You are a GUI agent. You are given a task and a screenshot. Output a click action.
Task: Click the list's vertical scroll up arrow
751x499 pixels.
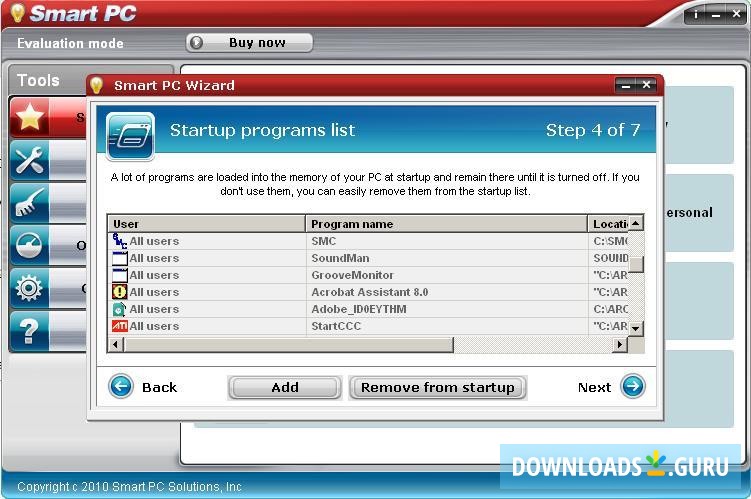(636, 223)
